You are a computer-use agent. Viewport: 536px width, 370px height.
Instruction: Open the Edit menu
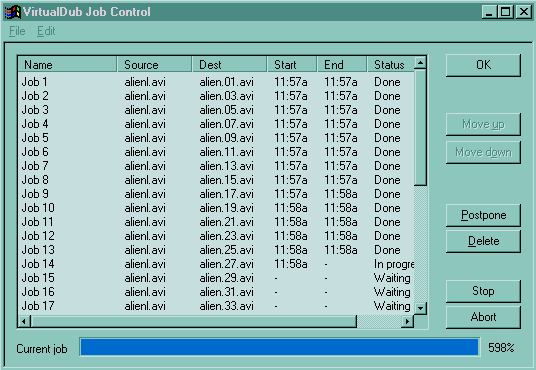46,31
